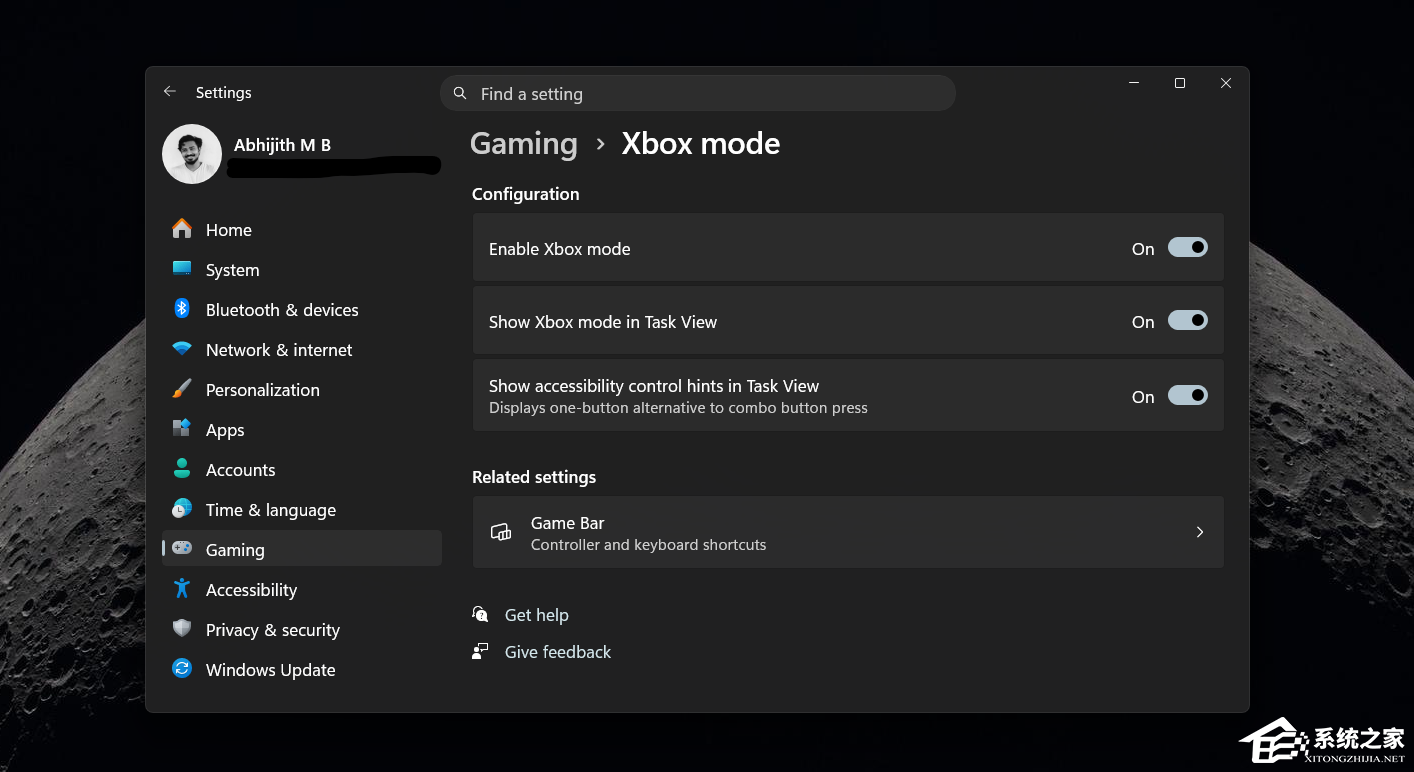
Task: Click the Related settings heading
Action: [534, 477]
